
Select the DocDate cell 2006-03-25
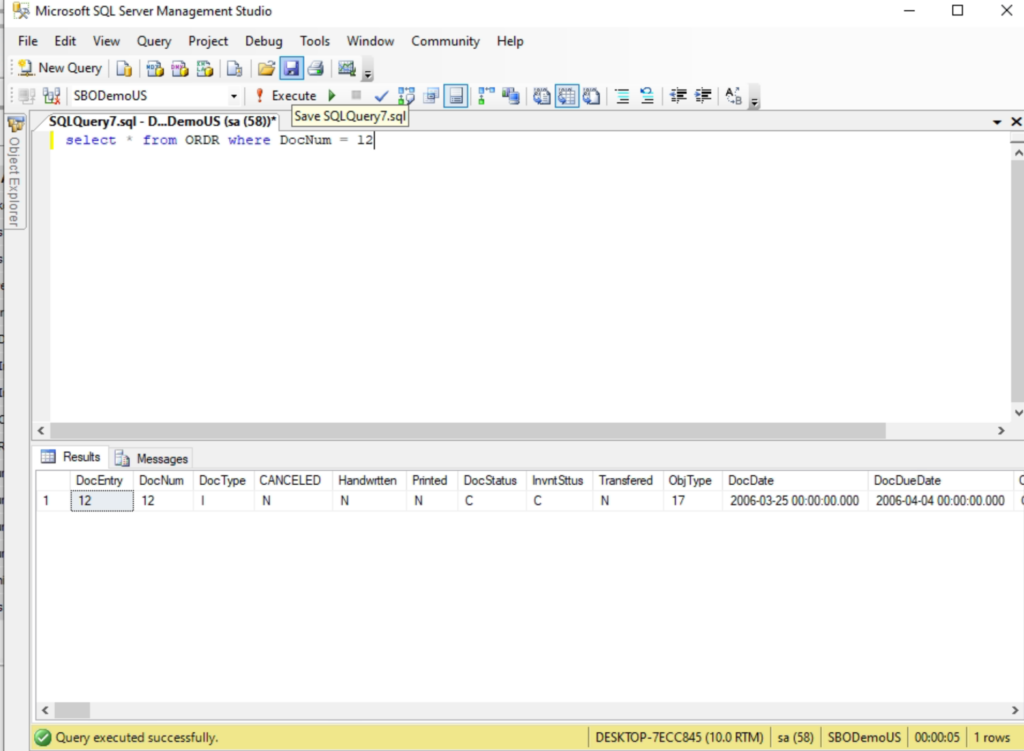(795, 501)
